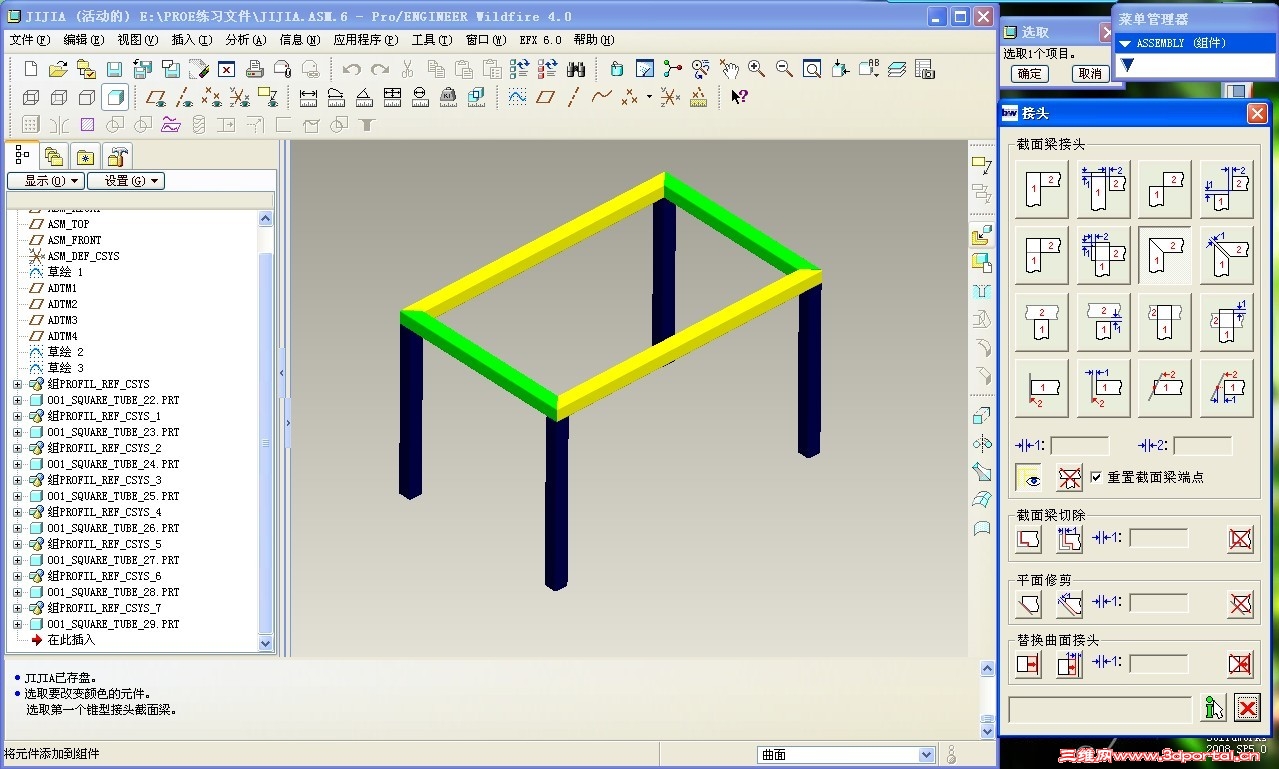The image size is (1279, 769).
Task: Open the 设置 dropdown in model tree
Action: click(x=126, y=181)
